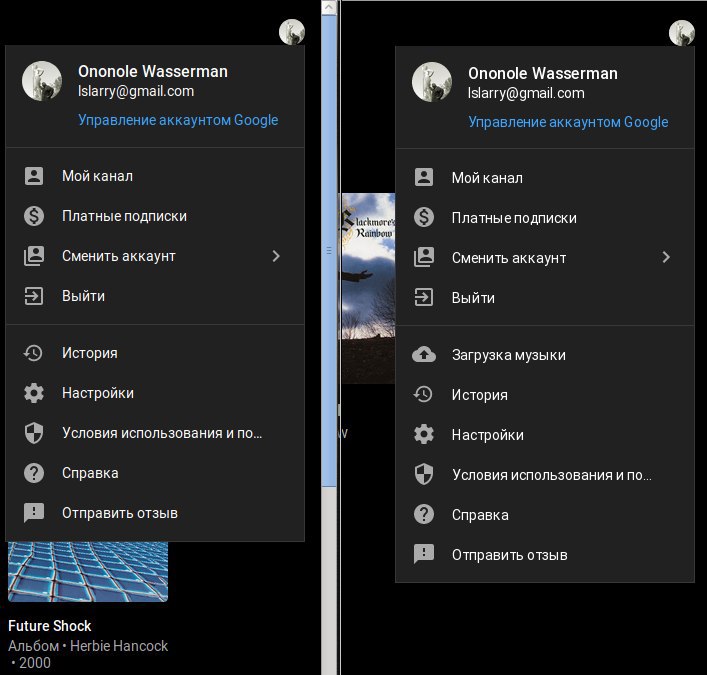Open "Управление аккаунтом Google" link in left menu
The width and height of the screenshot is (707, 675).
coord(178,120)
